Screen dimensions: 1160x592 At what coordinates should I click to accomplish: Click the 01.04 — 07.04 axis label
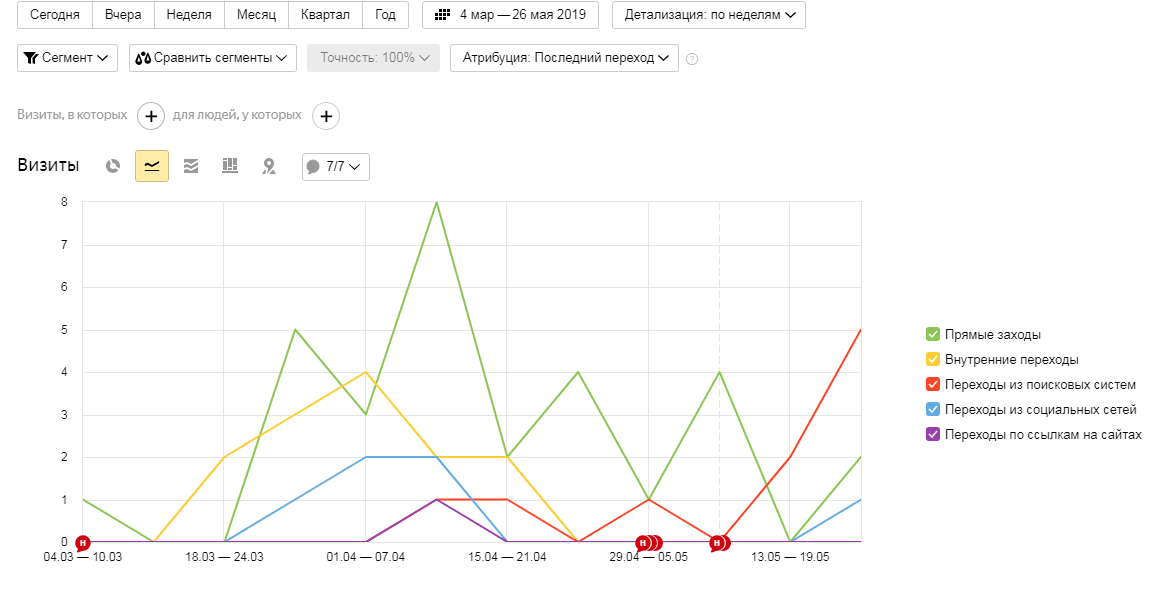click(365, 557)
